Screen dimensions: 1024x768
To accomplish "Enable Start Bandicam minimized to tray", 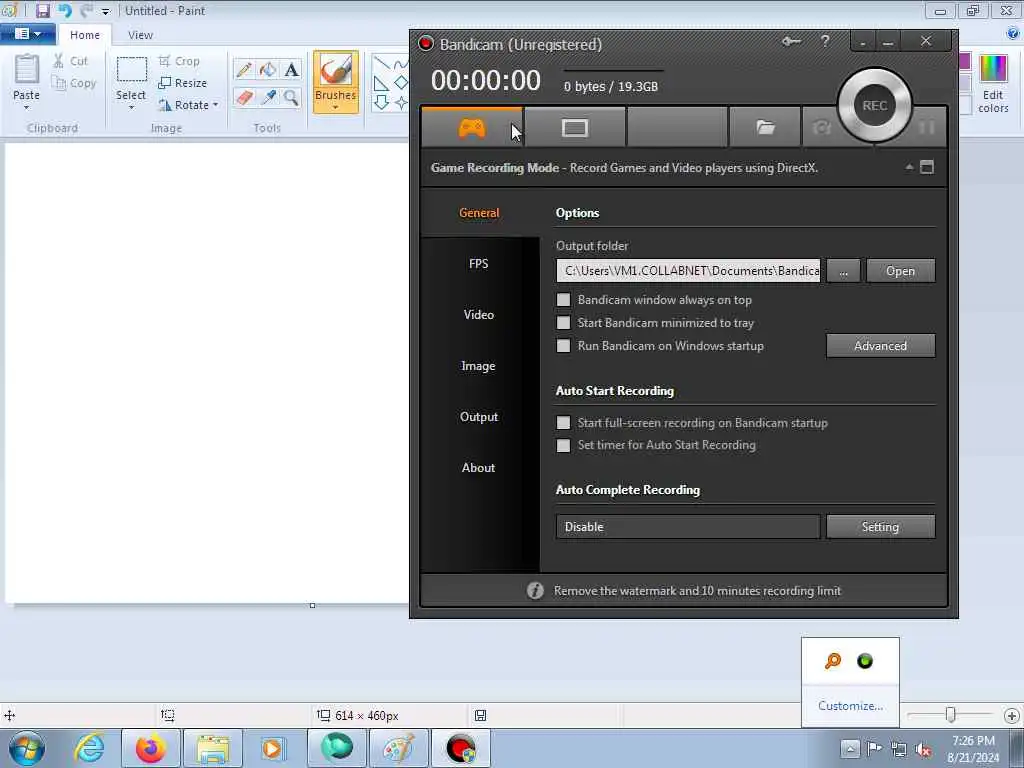I will click(x=563, y=323).
